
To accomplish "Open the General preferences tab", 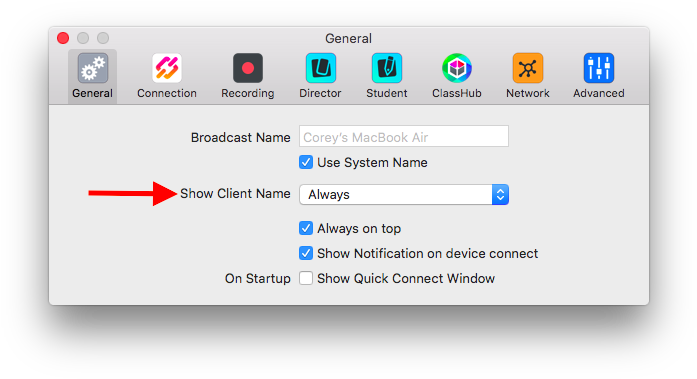I will (x=92, y=76).
